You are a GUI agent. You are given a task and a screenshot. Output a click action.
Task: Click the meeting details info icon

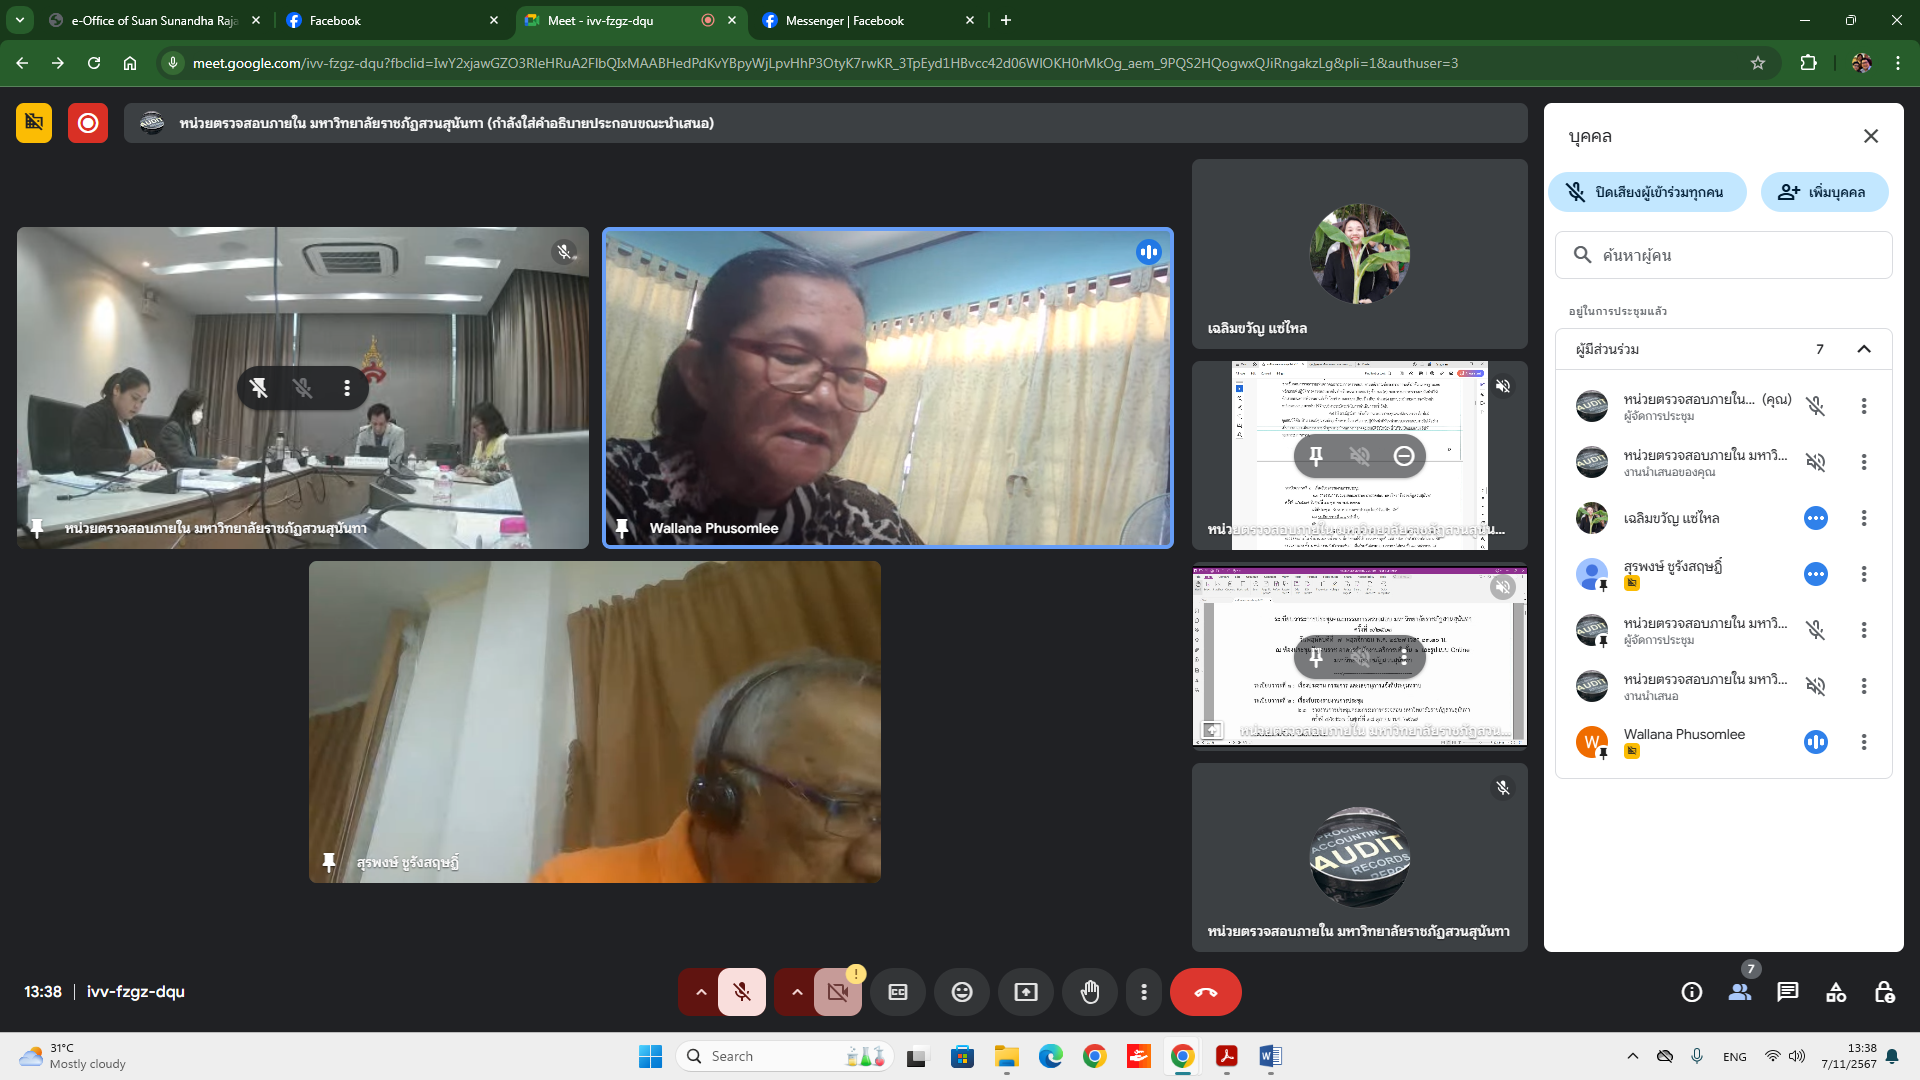pos(1692,992)
